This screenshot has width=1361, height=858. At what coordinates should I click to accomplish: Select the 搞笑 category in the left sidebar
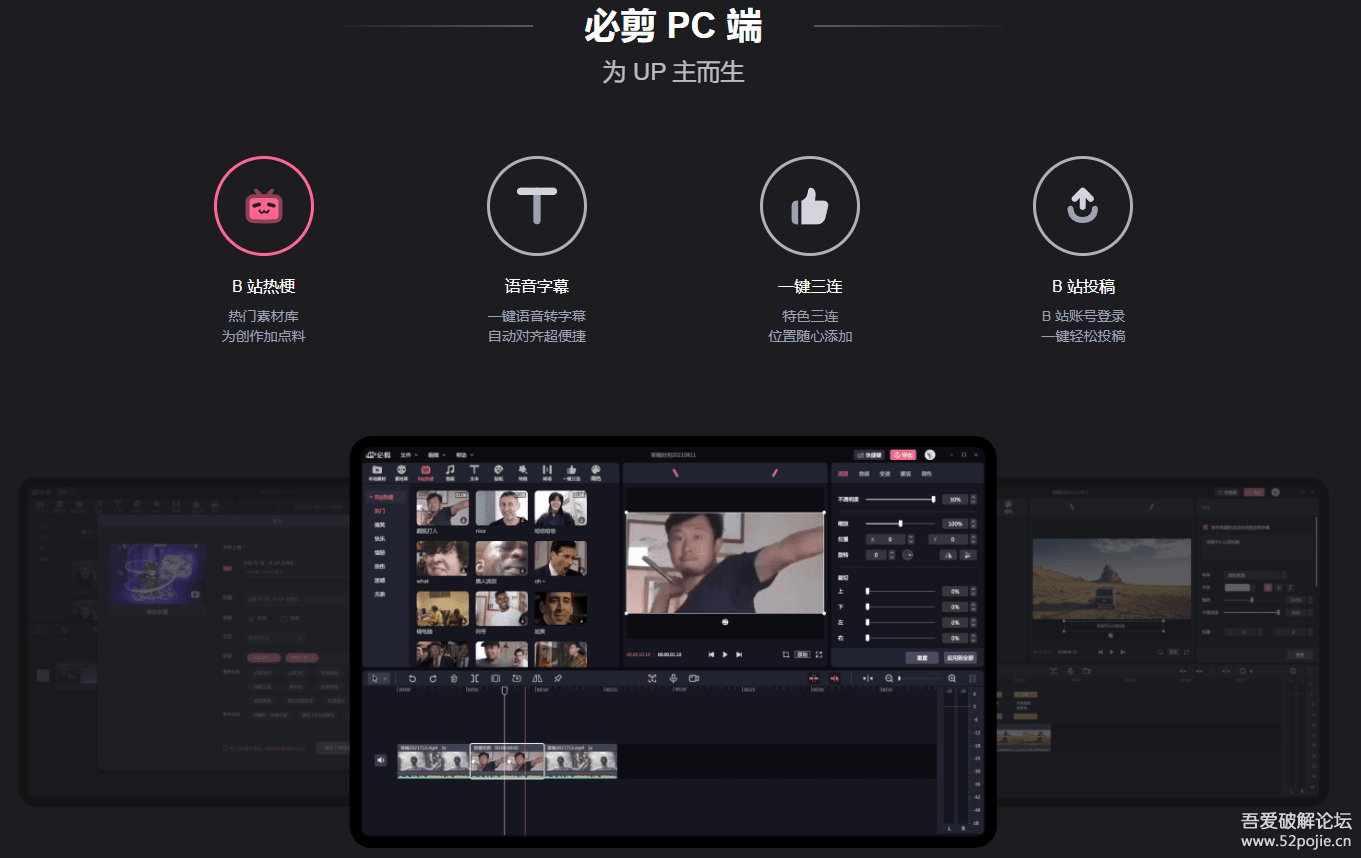pyautogui.click(x=380, y=524)
